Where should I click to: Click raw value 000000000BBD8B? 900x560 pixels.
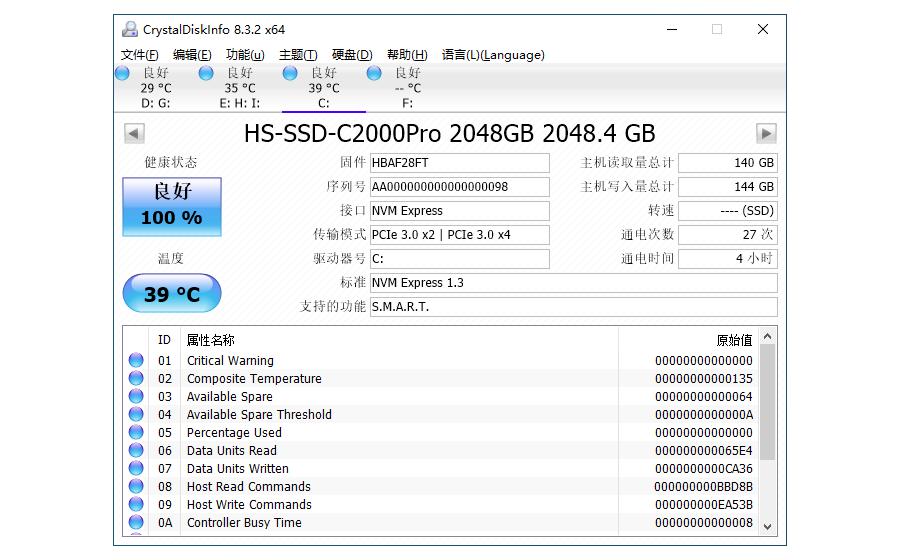pos(704,487)
